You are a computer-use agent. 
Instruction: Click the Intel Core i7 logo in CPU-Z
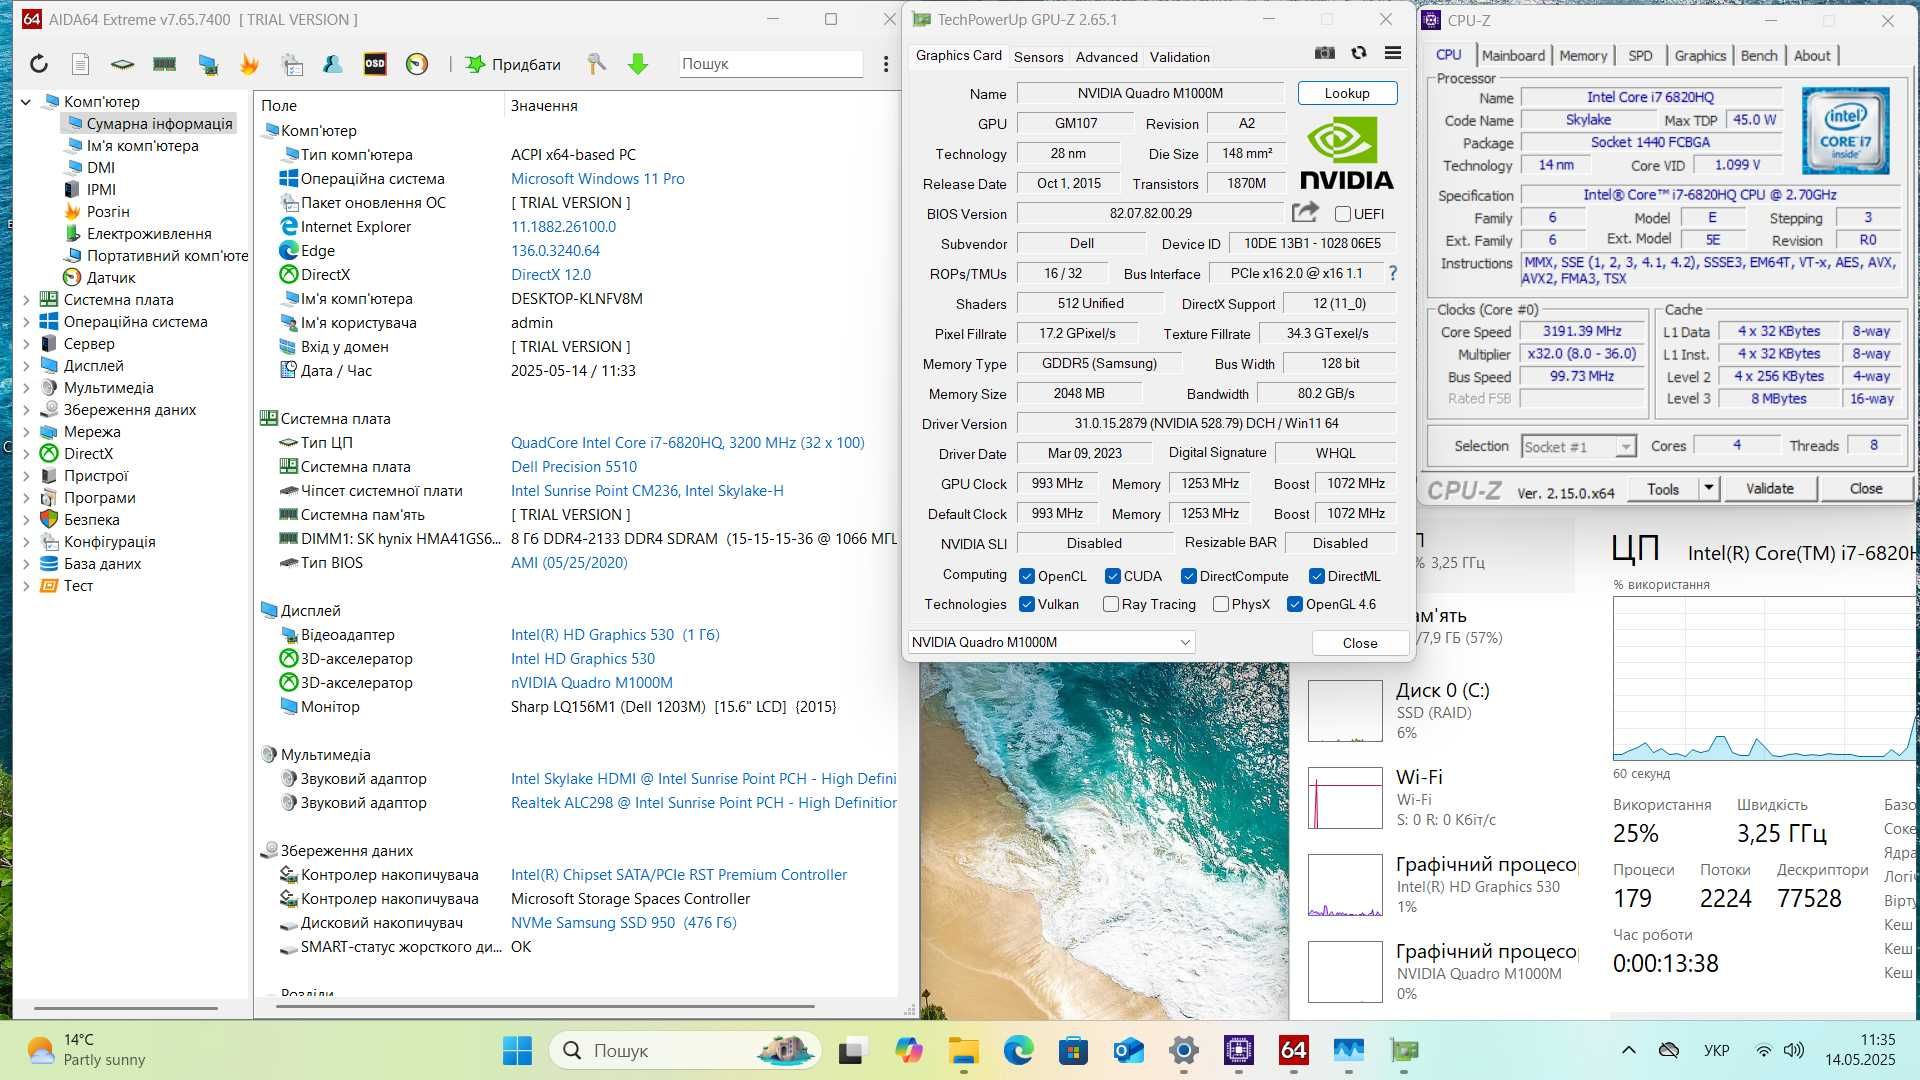1845,130
